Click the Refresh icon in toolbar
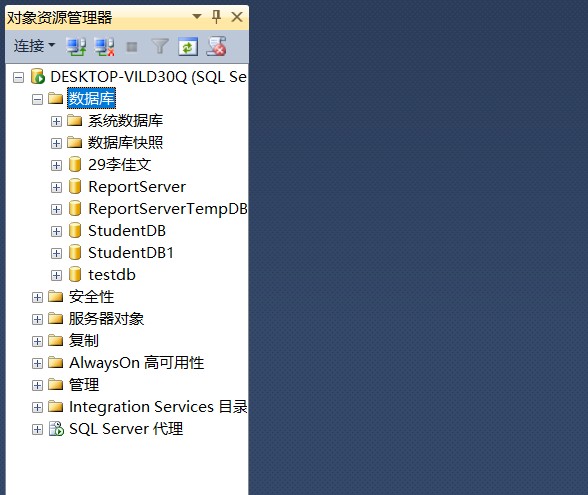 click(188, 47)
